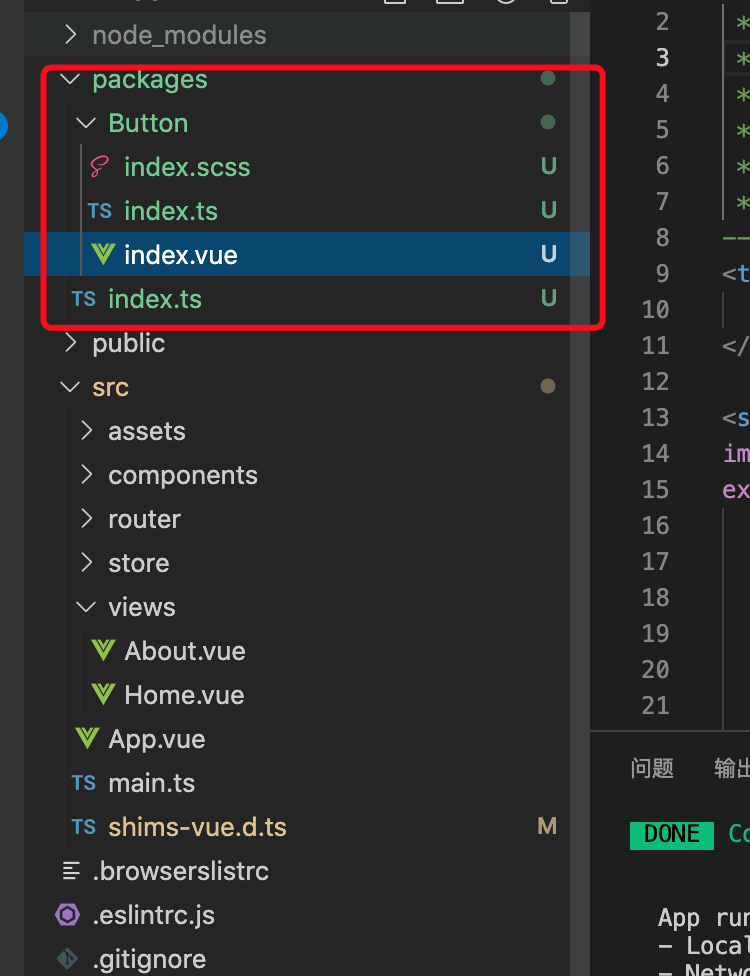Expand the node_modules folder chevron
The height and width of the screenshot is (976, 750).
[71, 35]
